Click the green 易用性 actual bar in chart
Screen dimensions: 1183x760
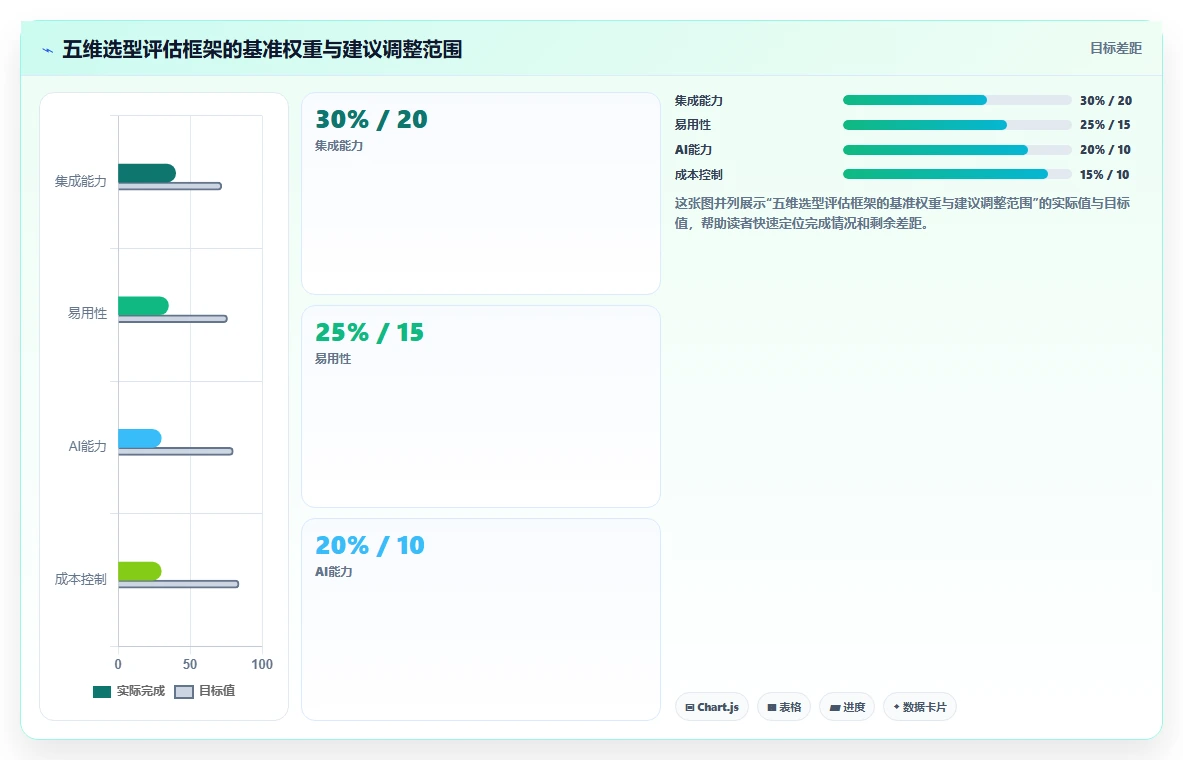[x=143, y=306]
